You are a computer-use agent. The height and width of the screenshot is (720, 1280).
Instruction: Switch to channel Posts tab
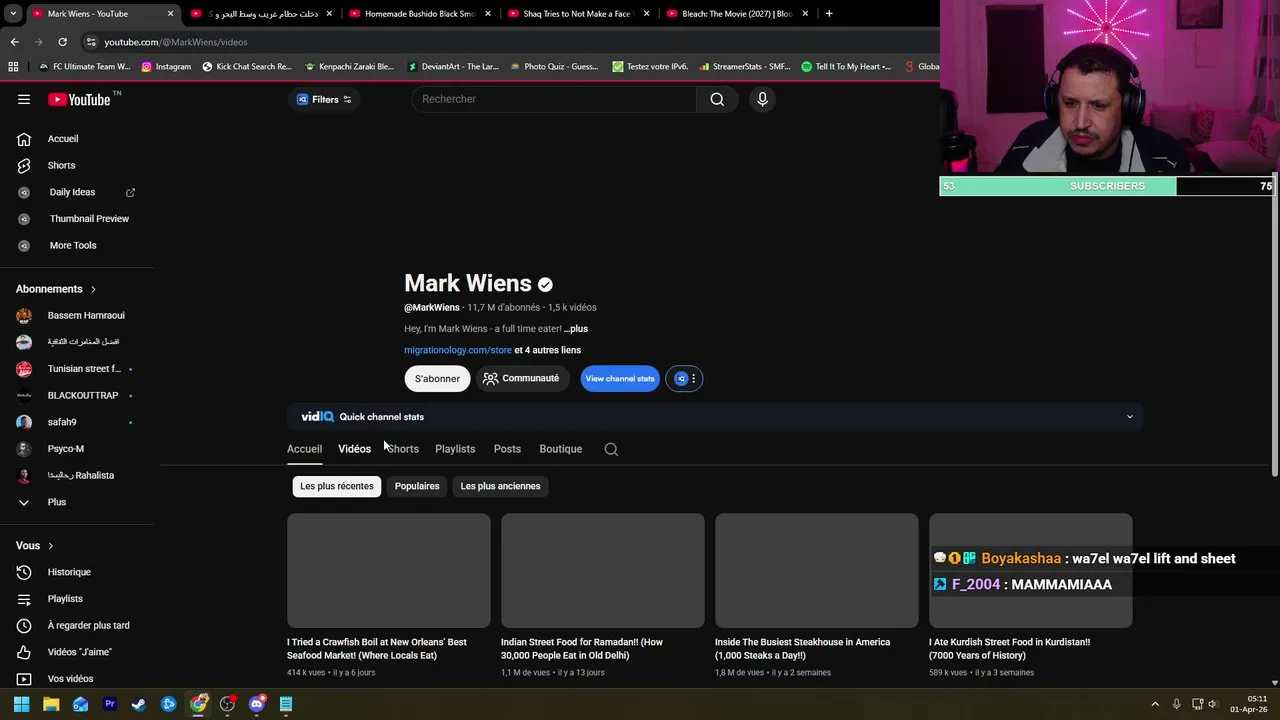(507, 449)
